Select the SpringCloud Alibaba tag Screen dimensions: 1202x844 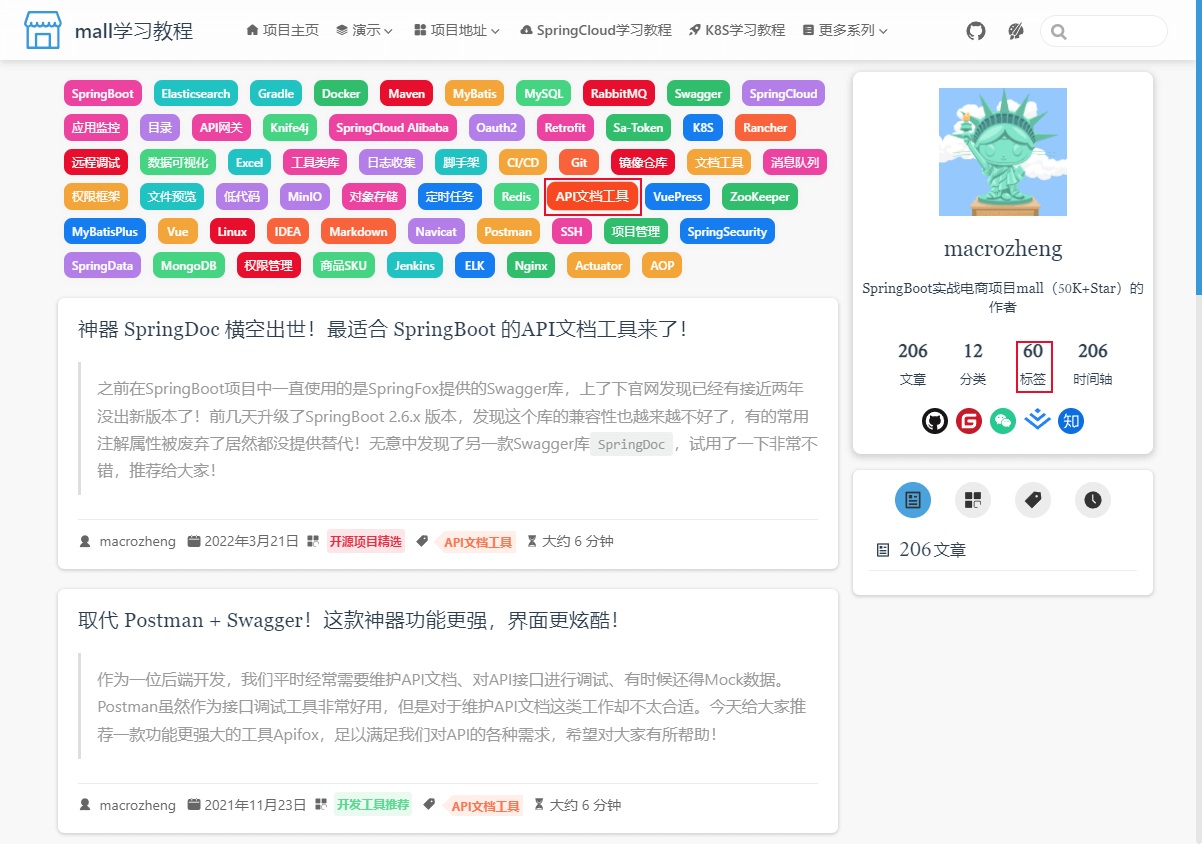pyautogui.click(x=393, y=128)
